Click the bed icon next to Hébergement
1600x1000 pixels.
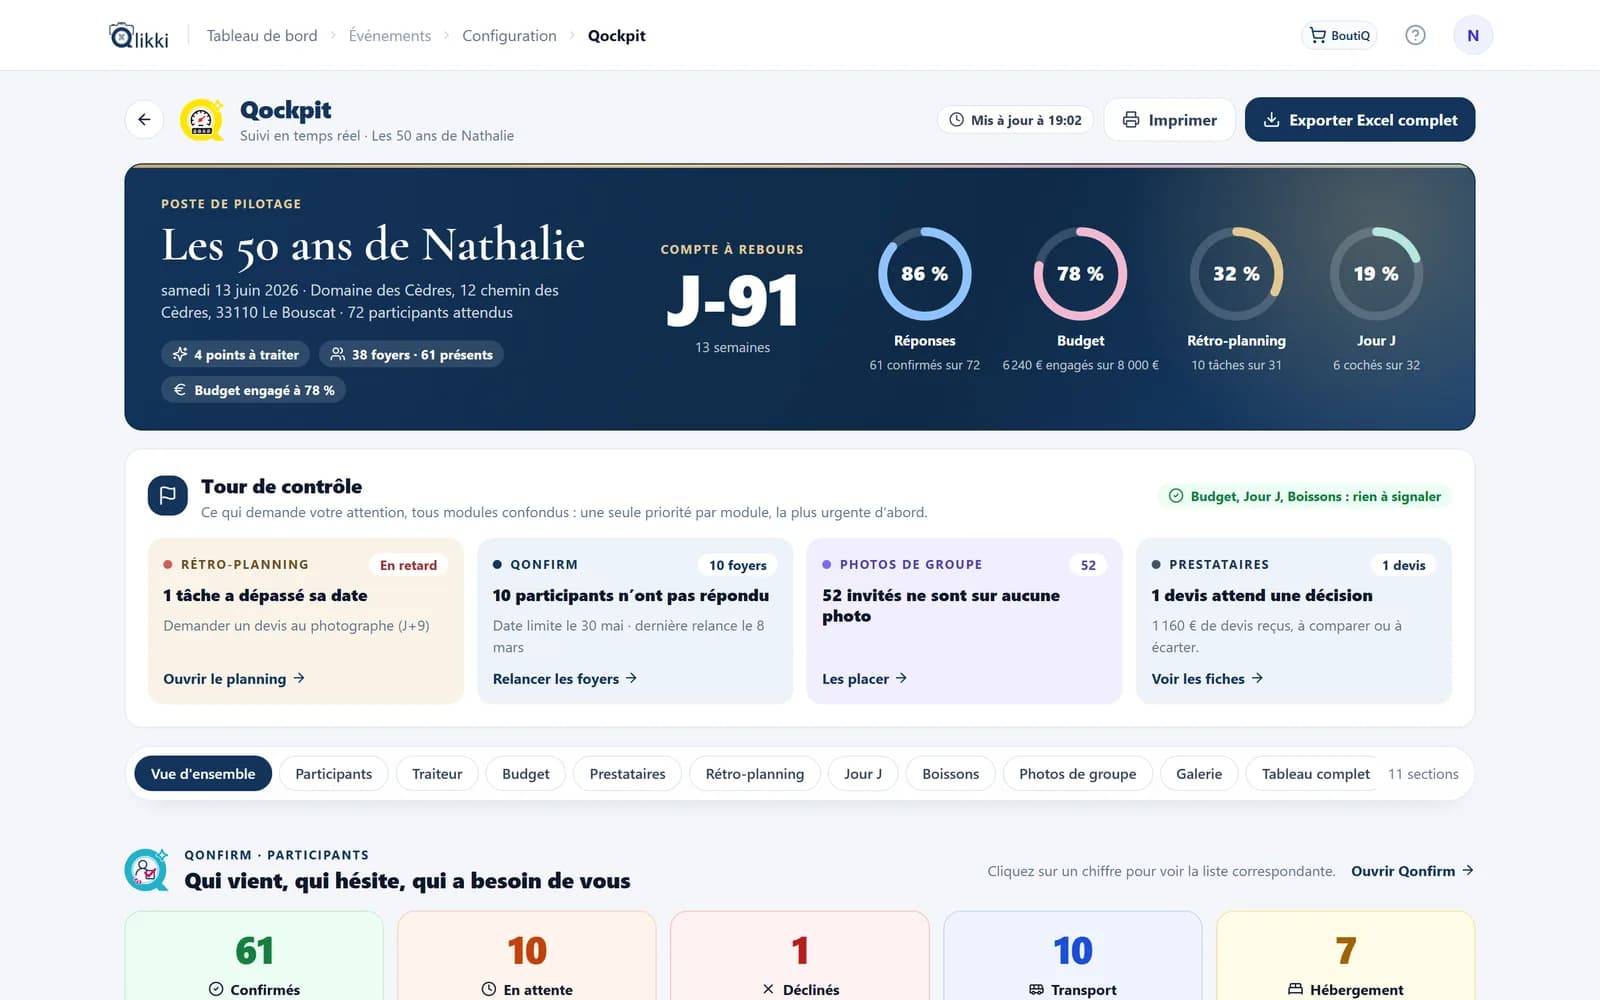coord(1295,989)
